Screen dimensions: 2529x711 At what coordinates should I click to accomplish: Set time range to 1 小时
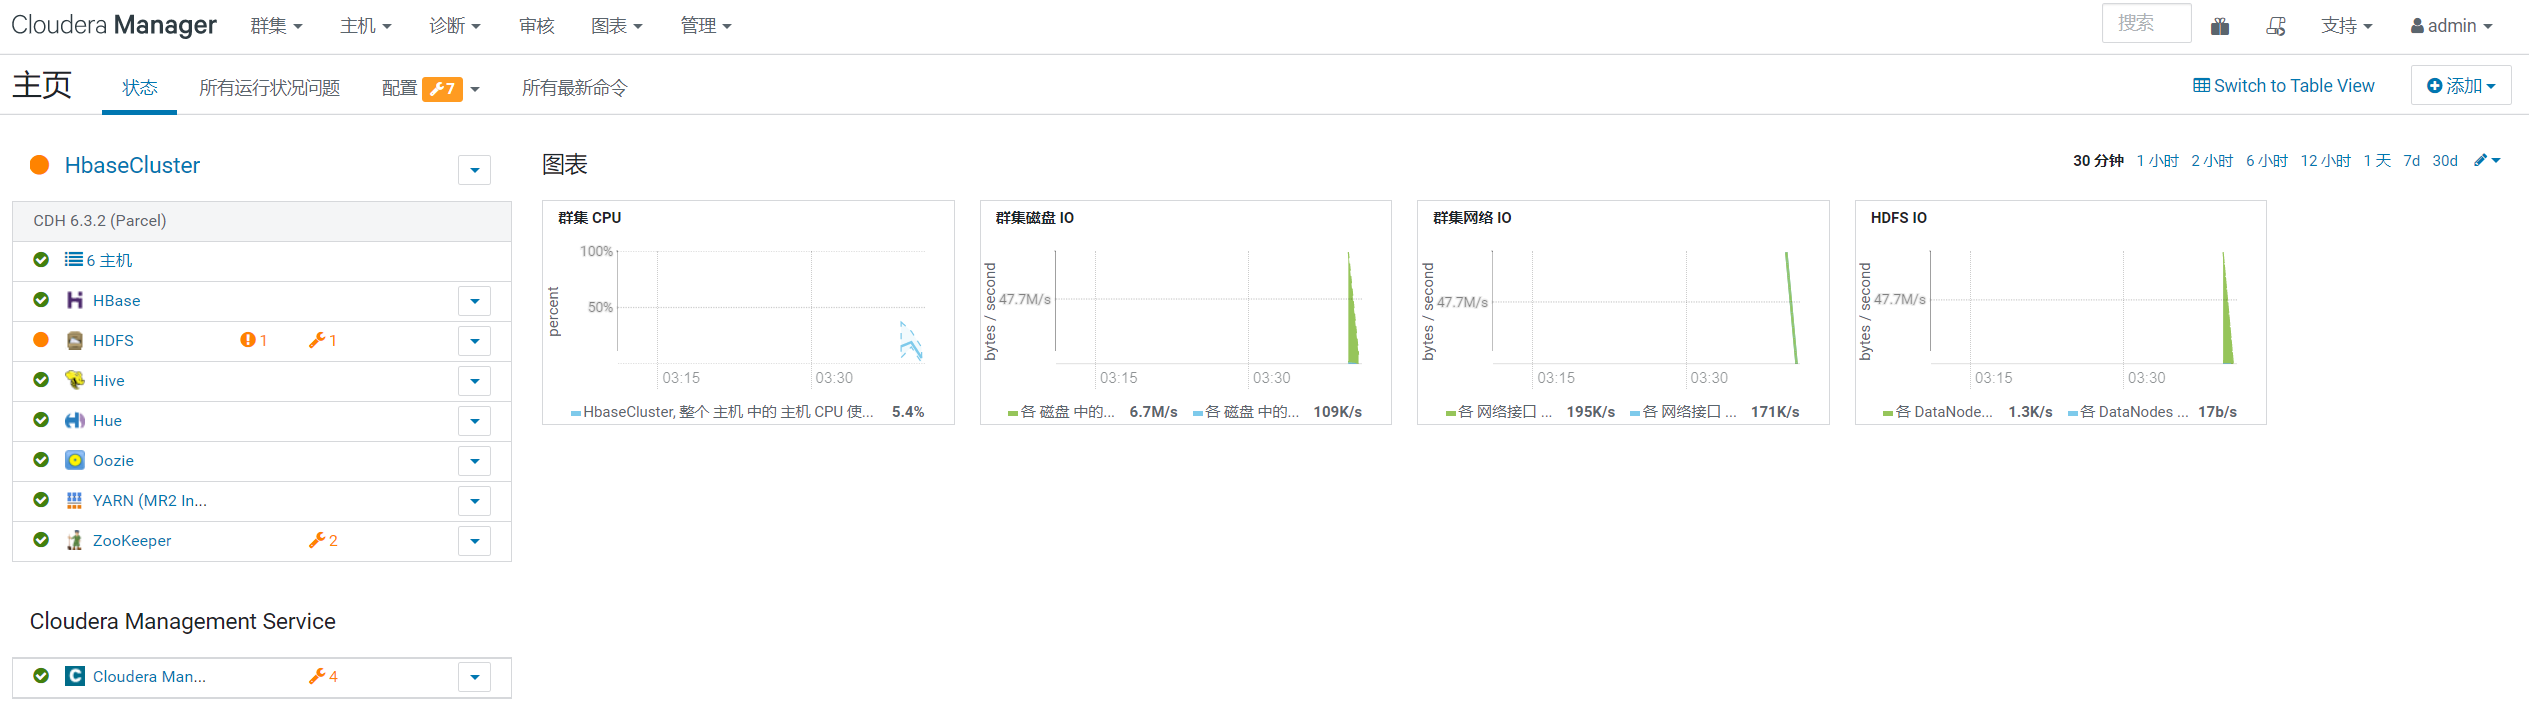(2157, 161)
